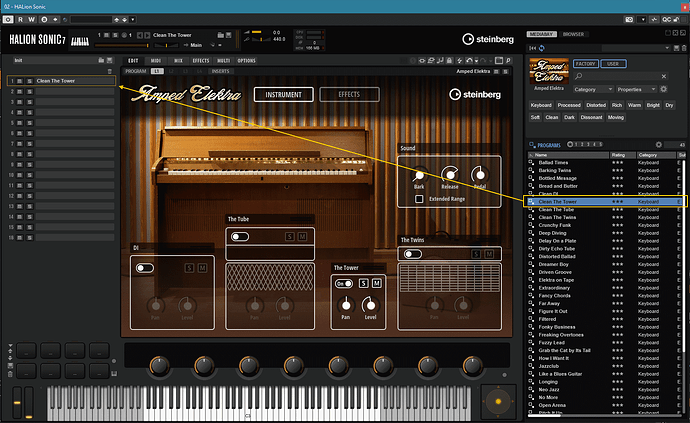Open the undo history dropdown arrow
This screenshot has height=423, width=690.
[477, 61]
